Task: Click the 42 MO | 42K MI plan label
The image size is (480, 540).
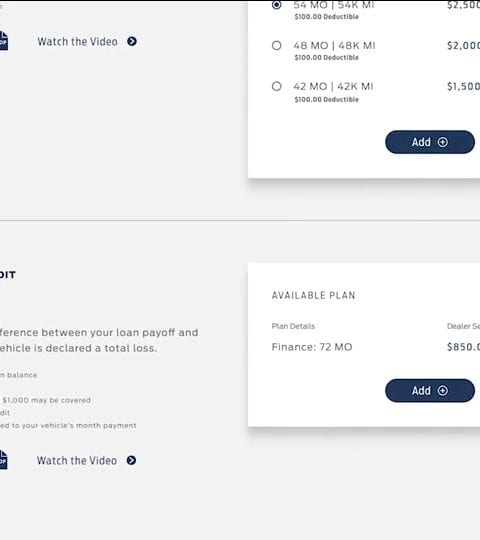Action: [x=333, y=86]
